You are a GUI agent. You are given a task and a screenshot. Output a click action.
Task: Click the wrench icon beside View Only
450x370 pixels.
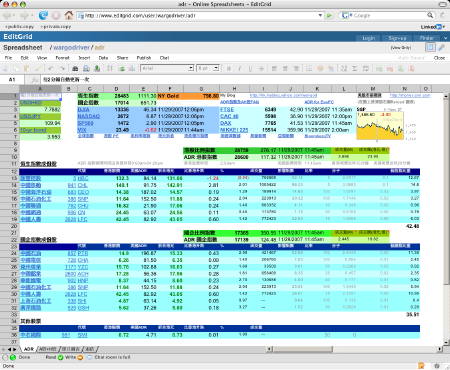point(441,48)
